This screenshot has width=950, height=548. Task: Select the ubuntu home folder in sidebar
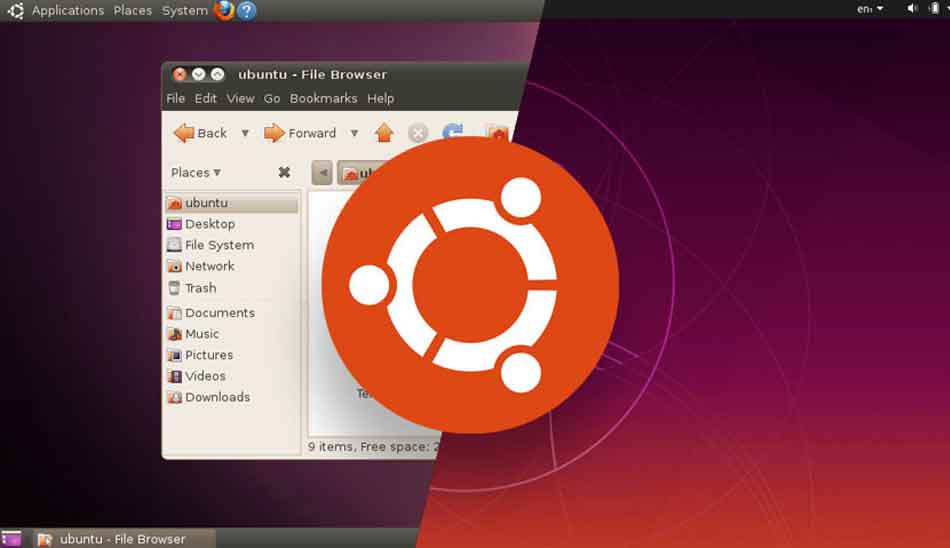coord(231,203)
